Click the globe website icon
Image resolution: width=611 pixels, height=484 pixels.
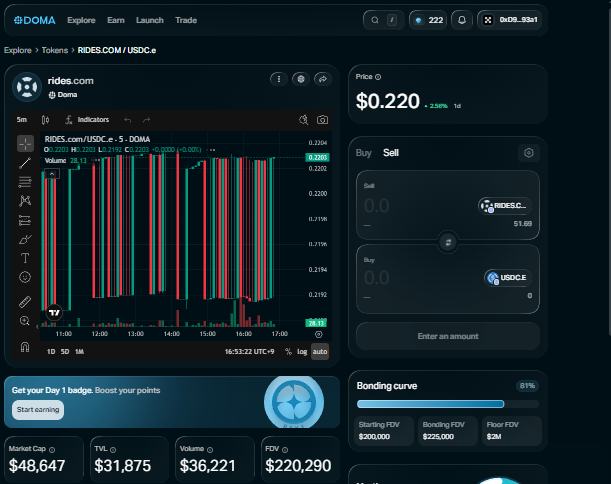pos(301,79)
